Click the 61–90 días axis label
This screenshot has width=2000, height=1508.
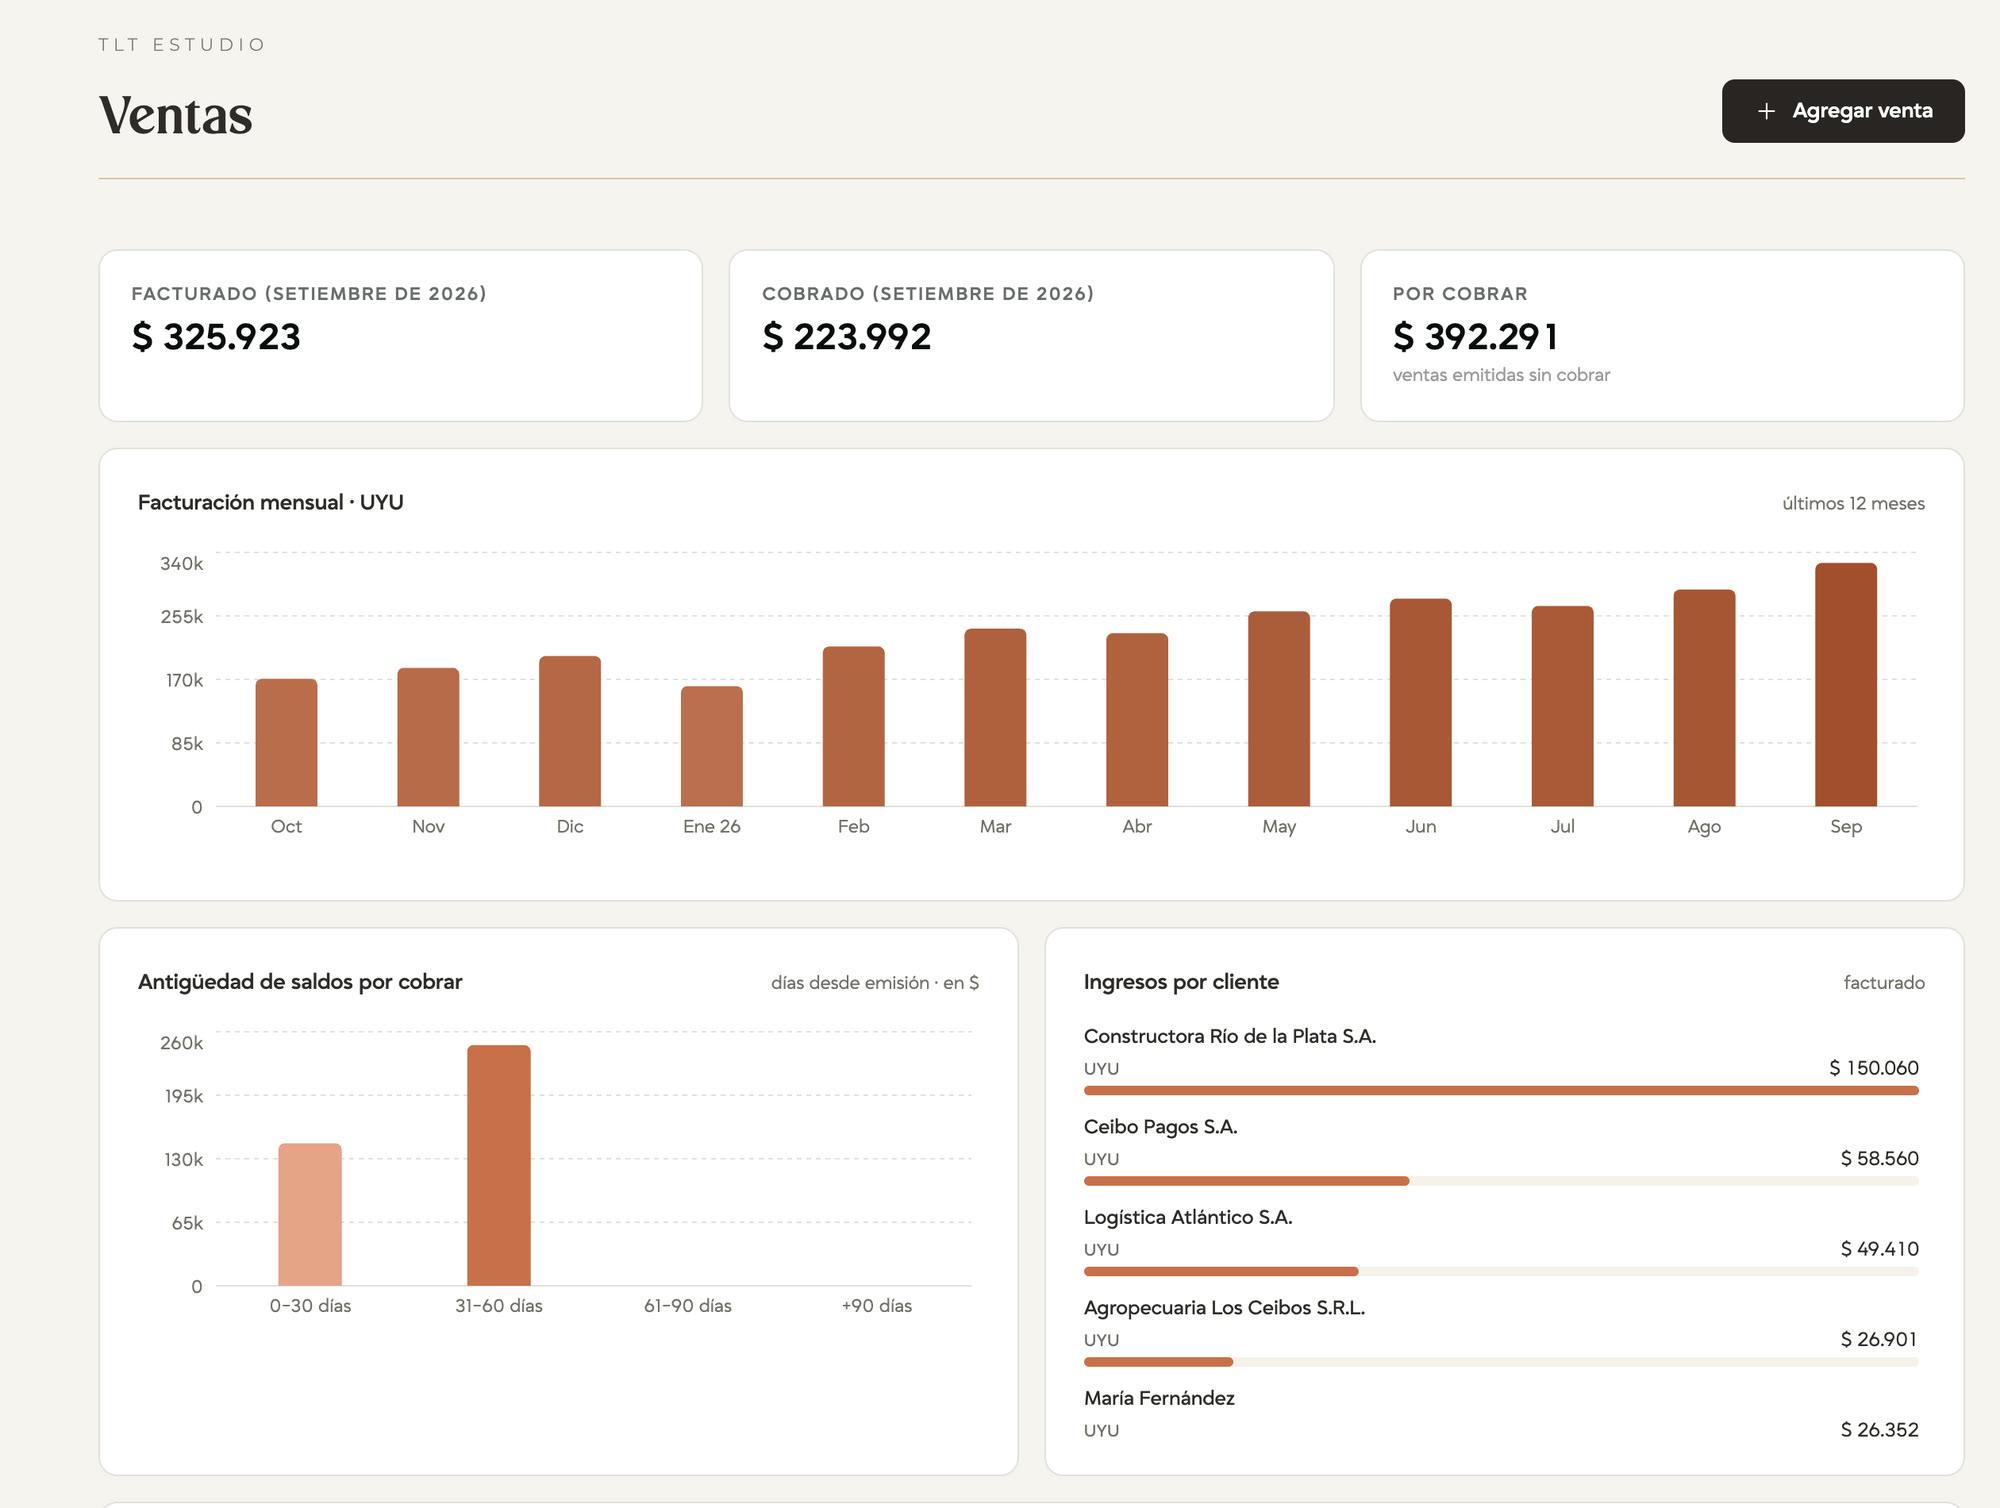point(688,1306)
